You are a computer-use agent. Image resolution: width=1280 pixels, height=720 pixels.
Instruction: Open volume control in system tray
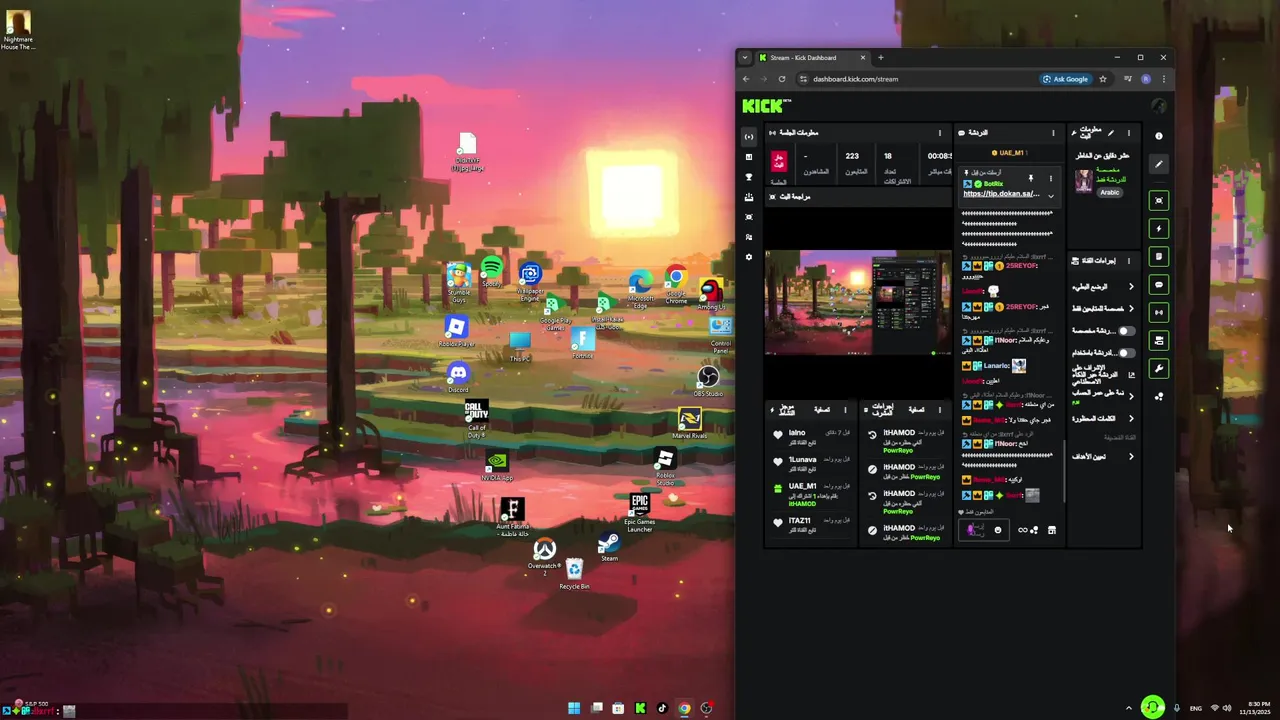1227,709
